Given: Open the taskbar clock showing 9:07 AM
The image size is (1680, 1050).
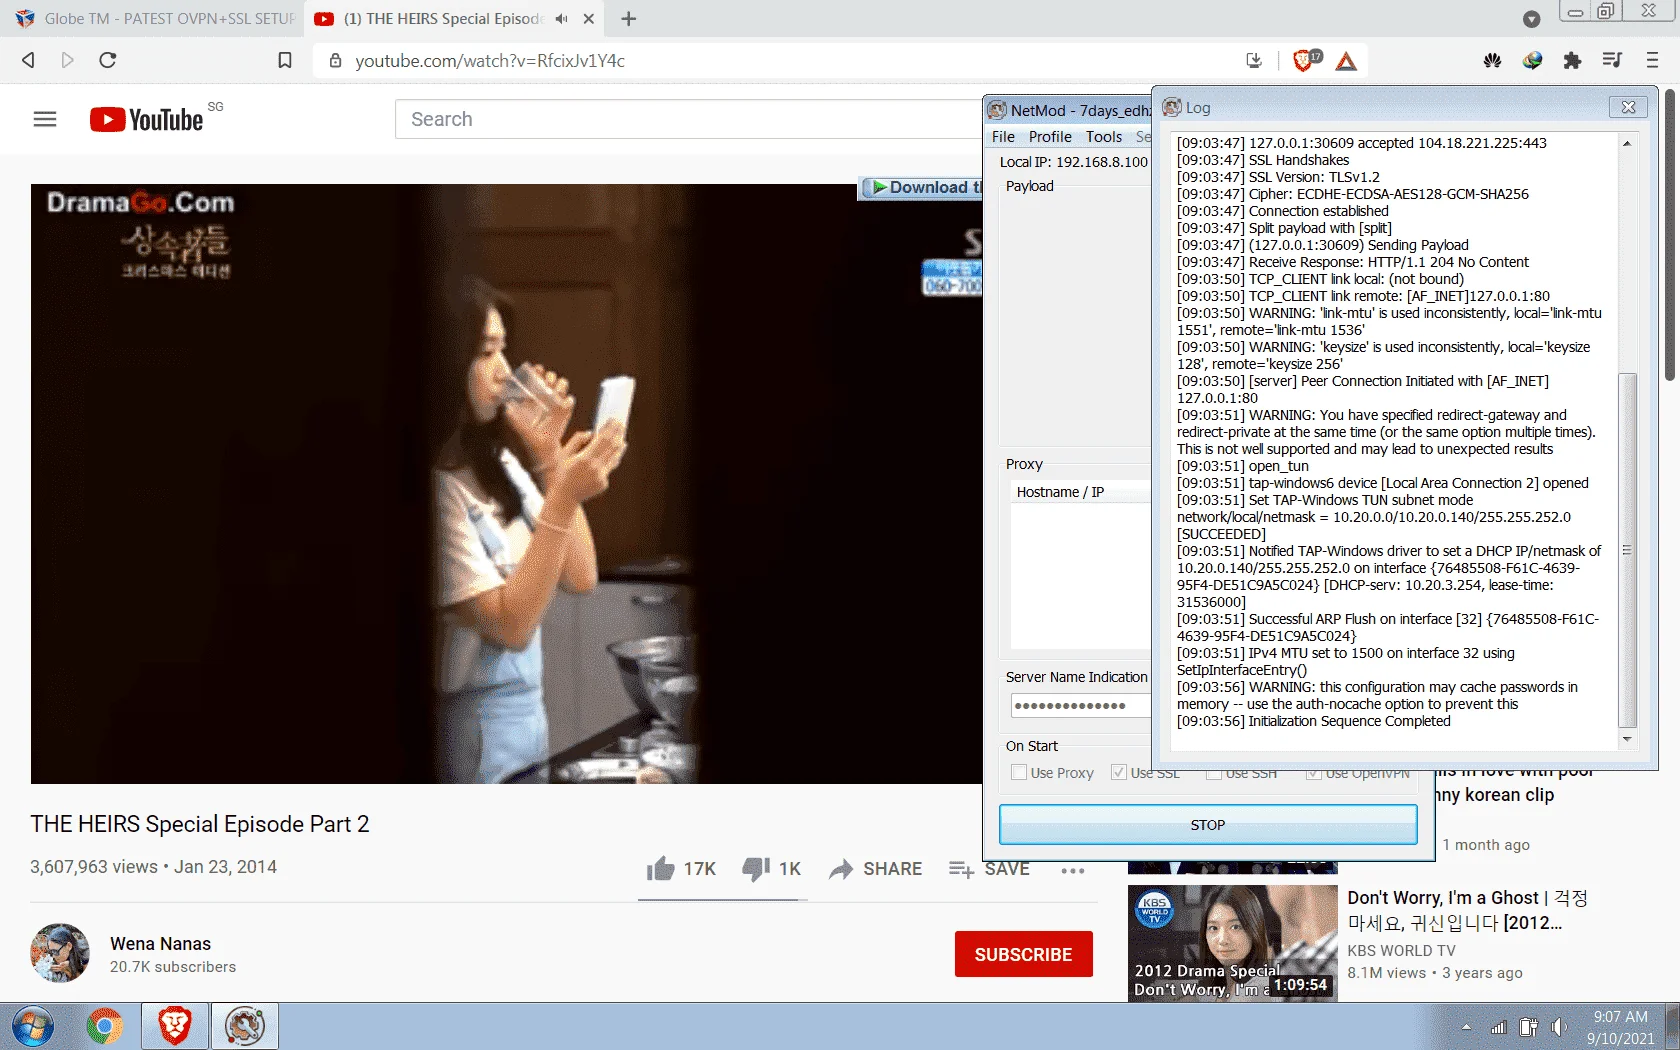Looking at the screenshot, I should coord(1620,1027).
